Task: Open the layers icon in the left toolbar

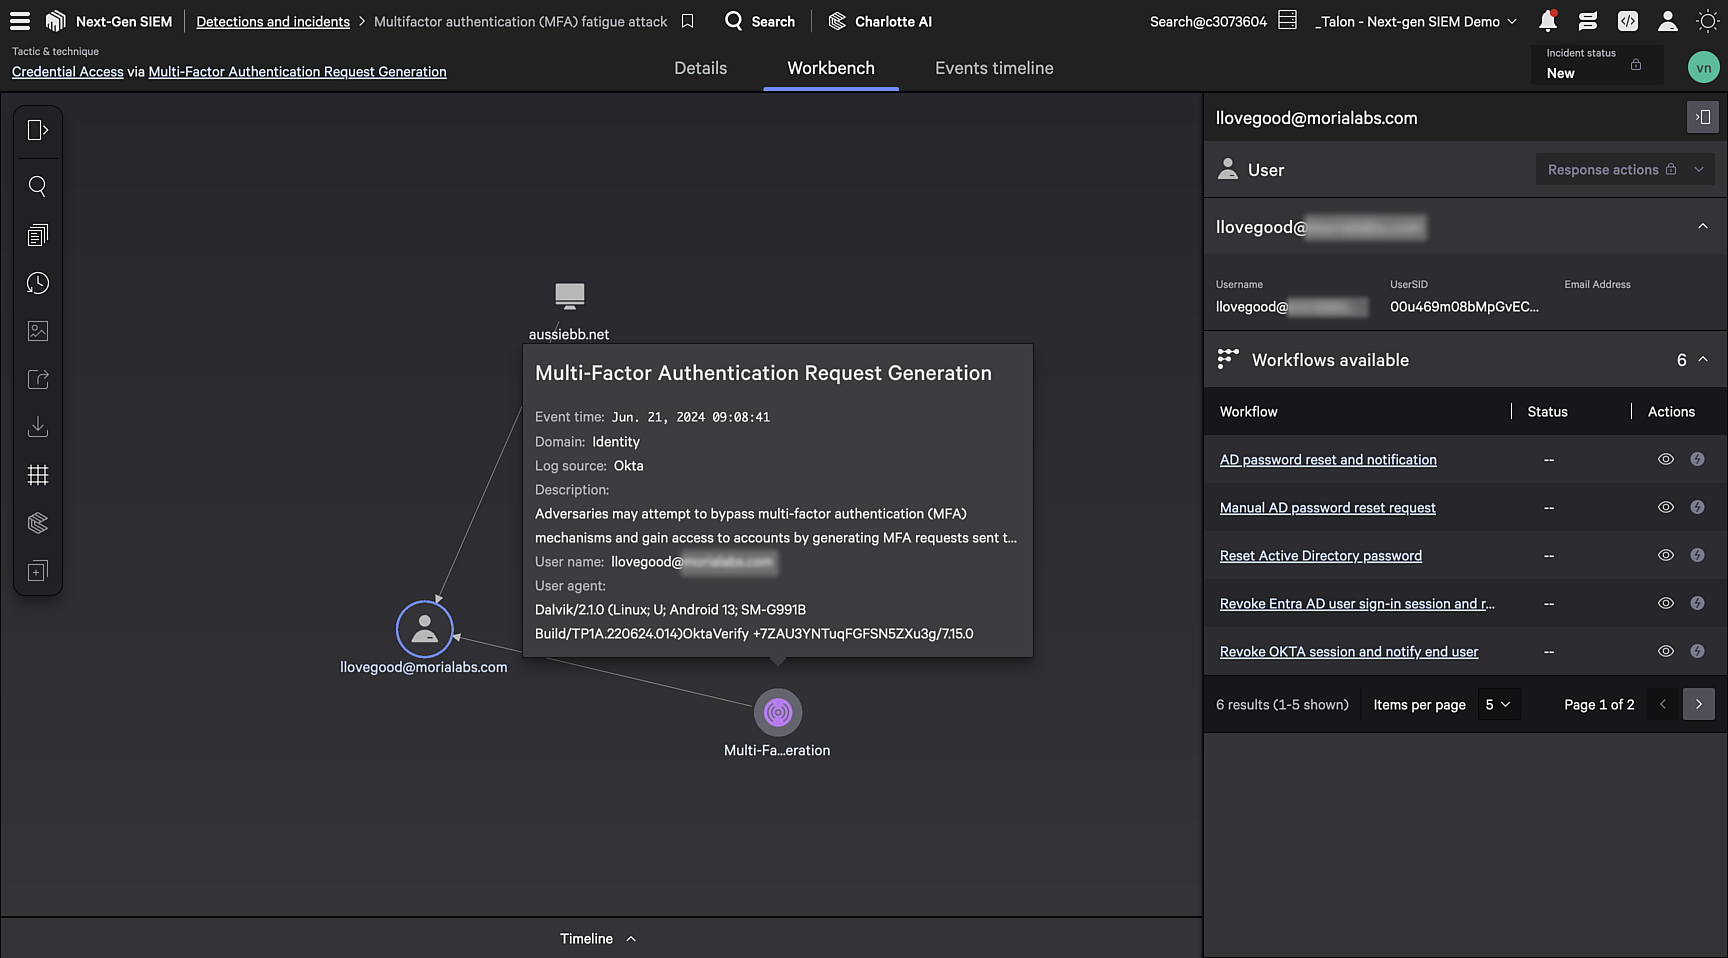Action: click(x=37, y=523)
